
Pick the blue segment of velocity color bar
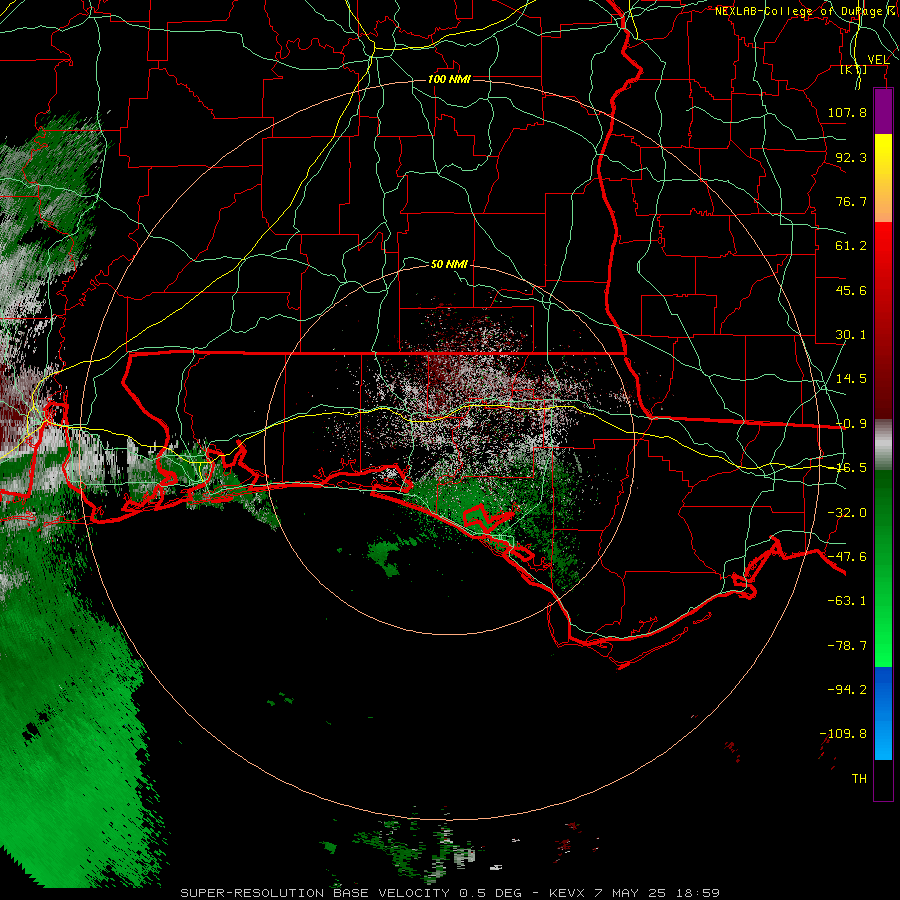(883, 713)
